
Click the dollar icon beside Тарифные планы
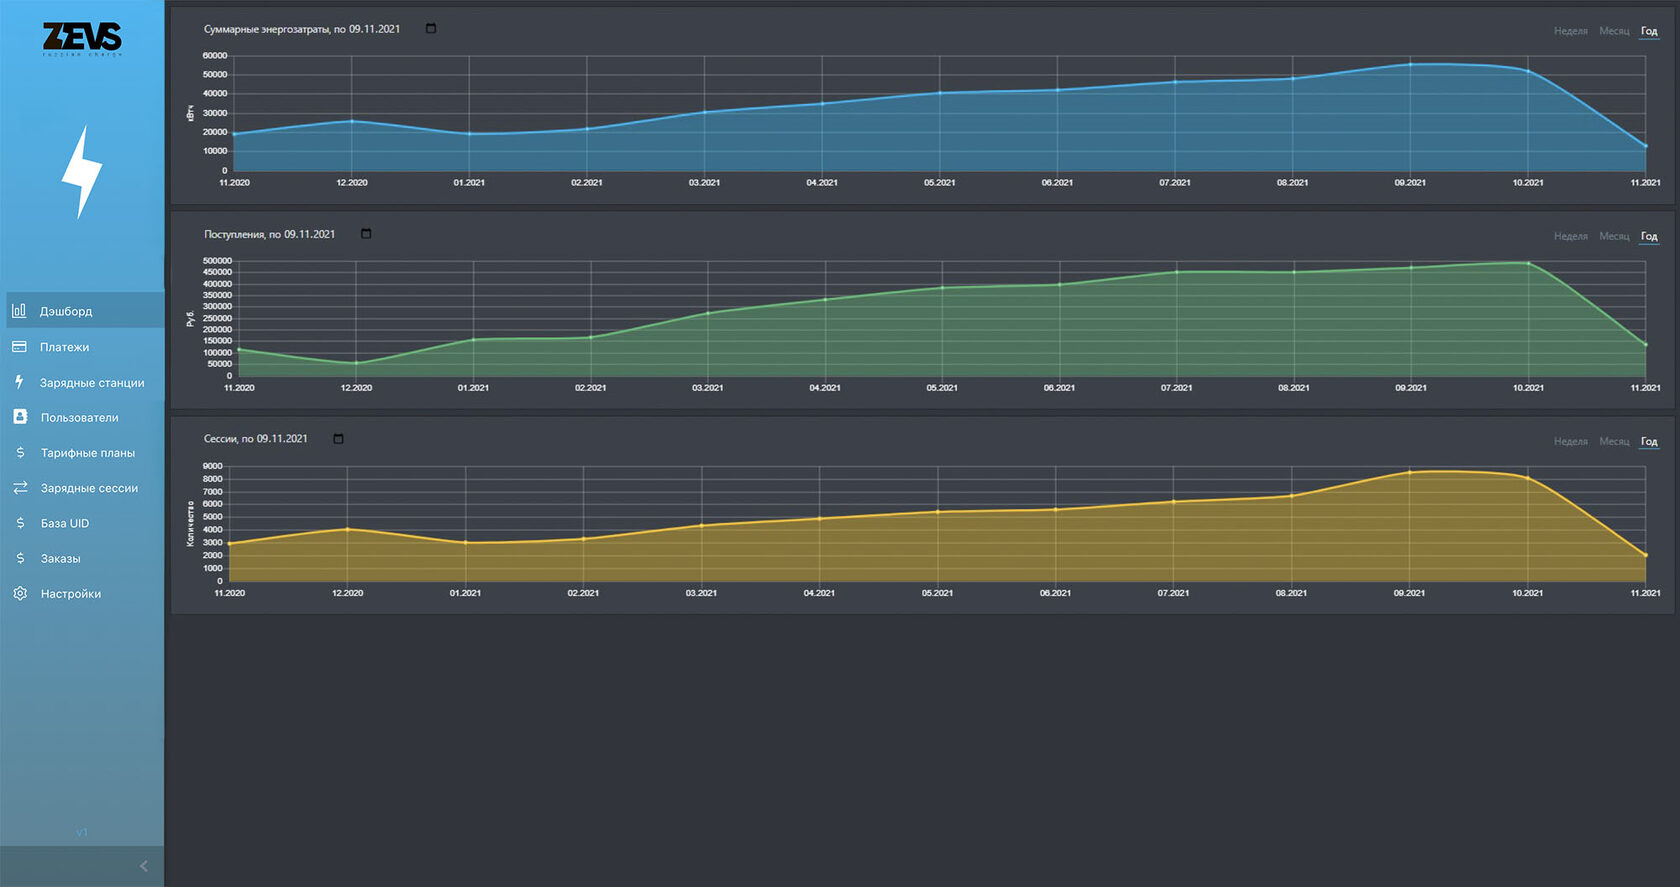pos(20,453)
